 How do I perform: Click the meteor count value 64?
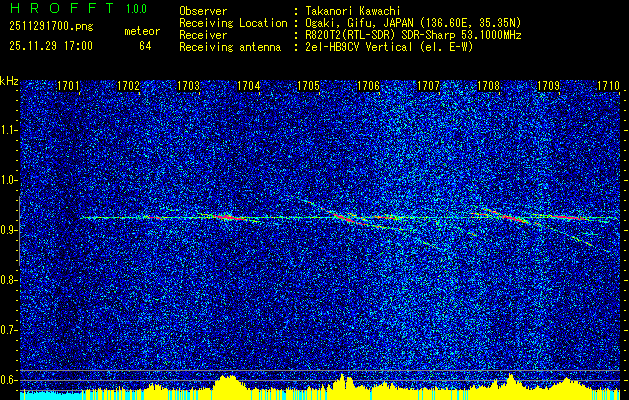click(145, 46)
